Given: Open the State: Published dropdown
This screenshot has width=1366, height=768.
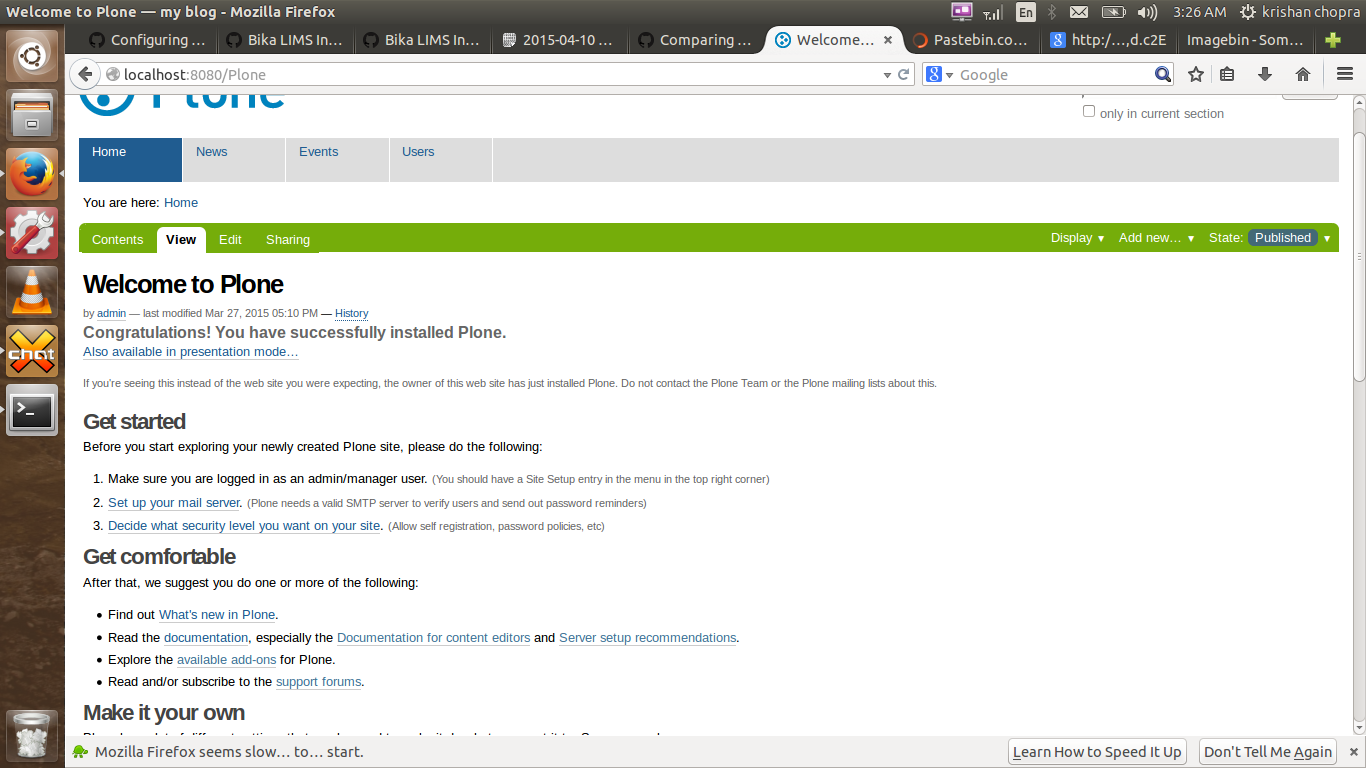Looking at the screenshot, I should coord(1270,238).
